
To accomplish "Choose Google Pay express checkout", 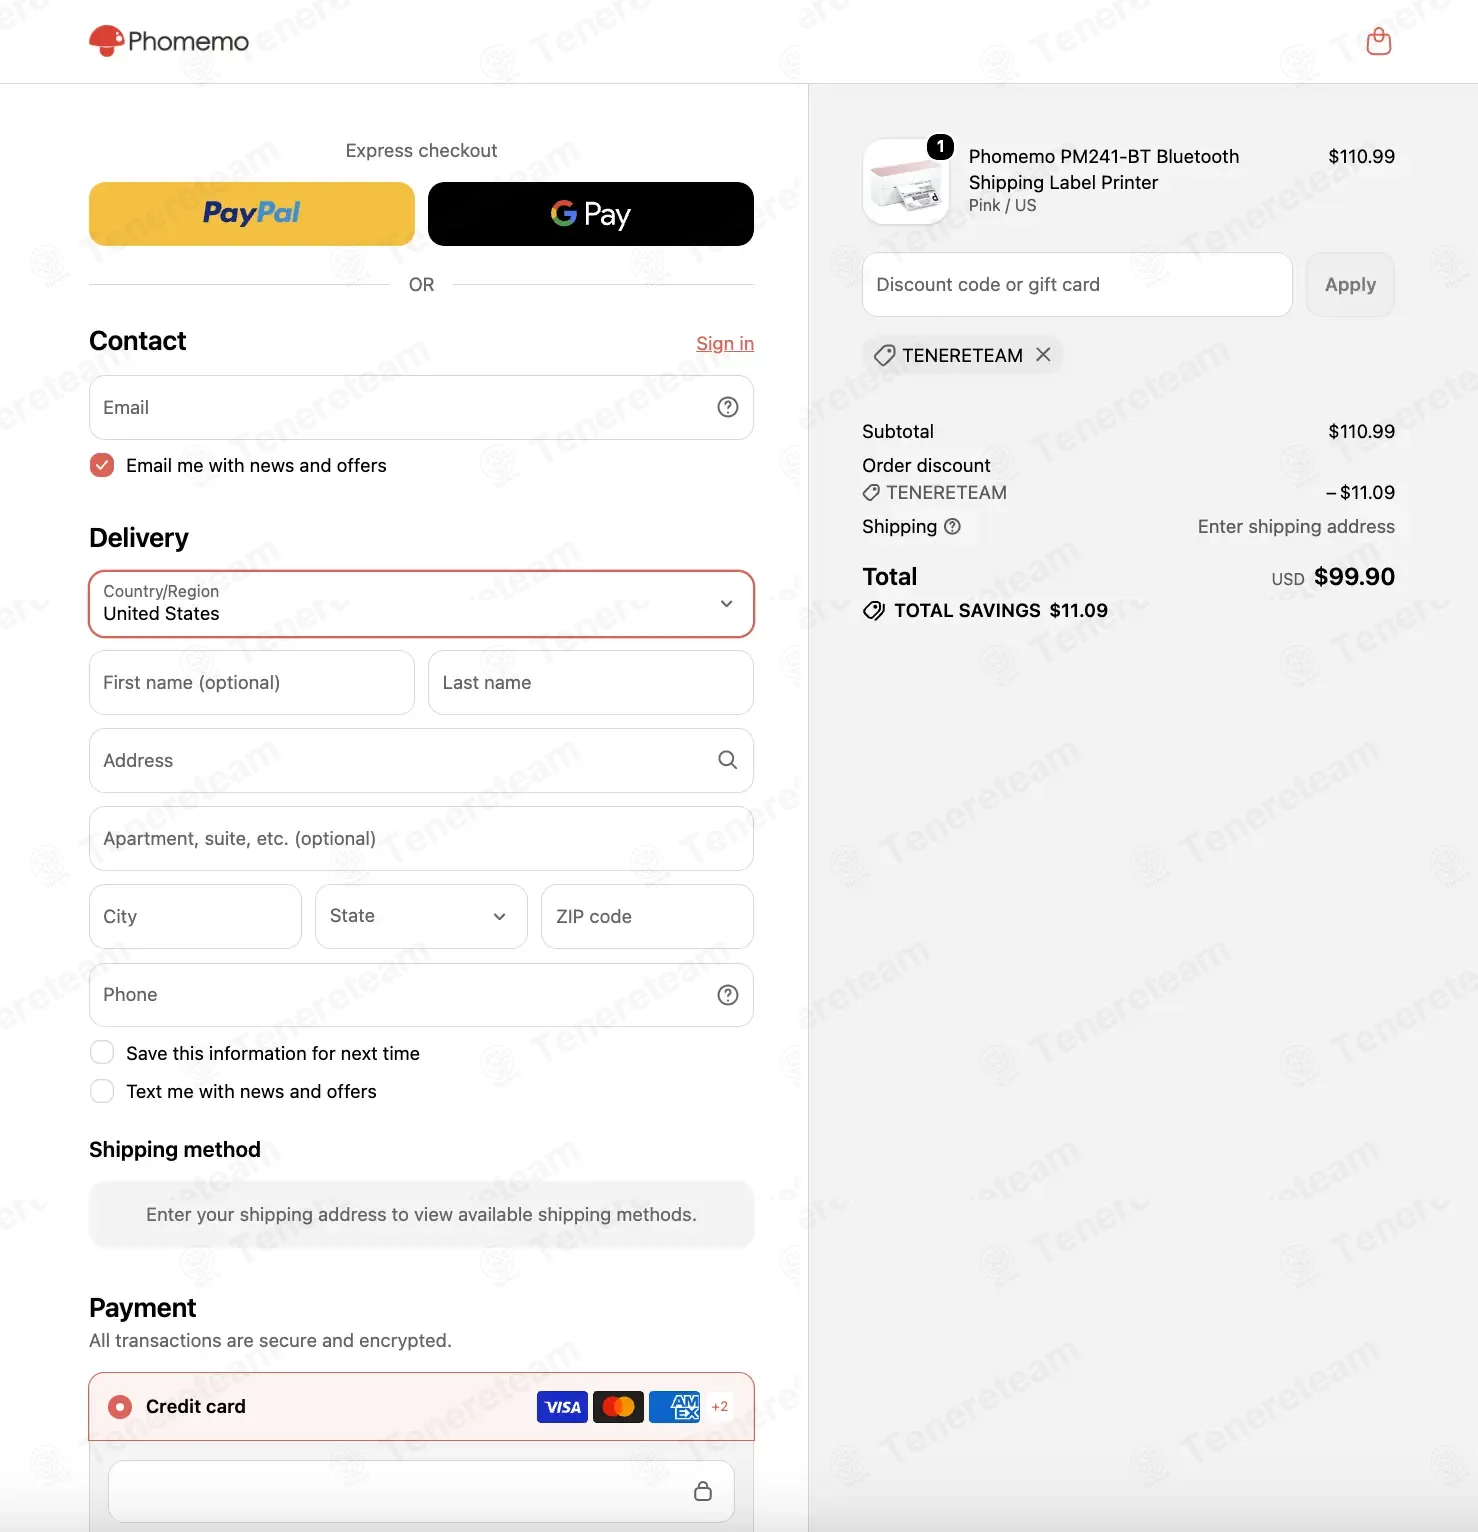I will tap(591, 214).
